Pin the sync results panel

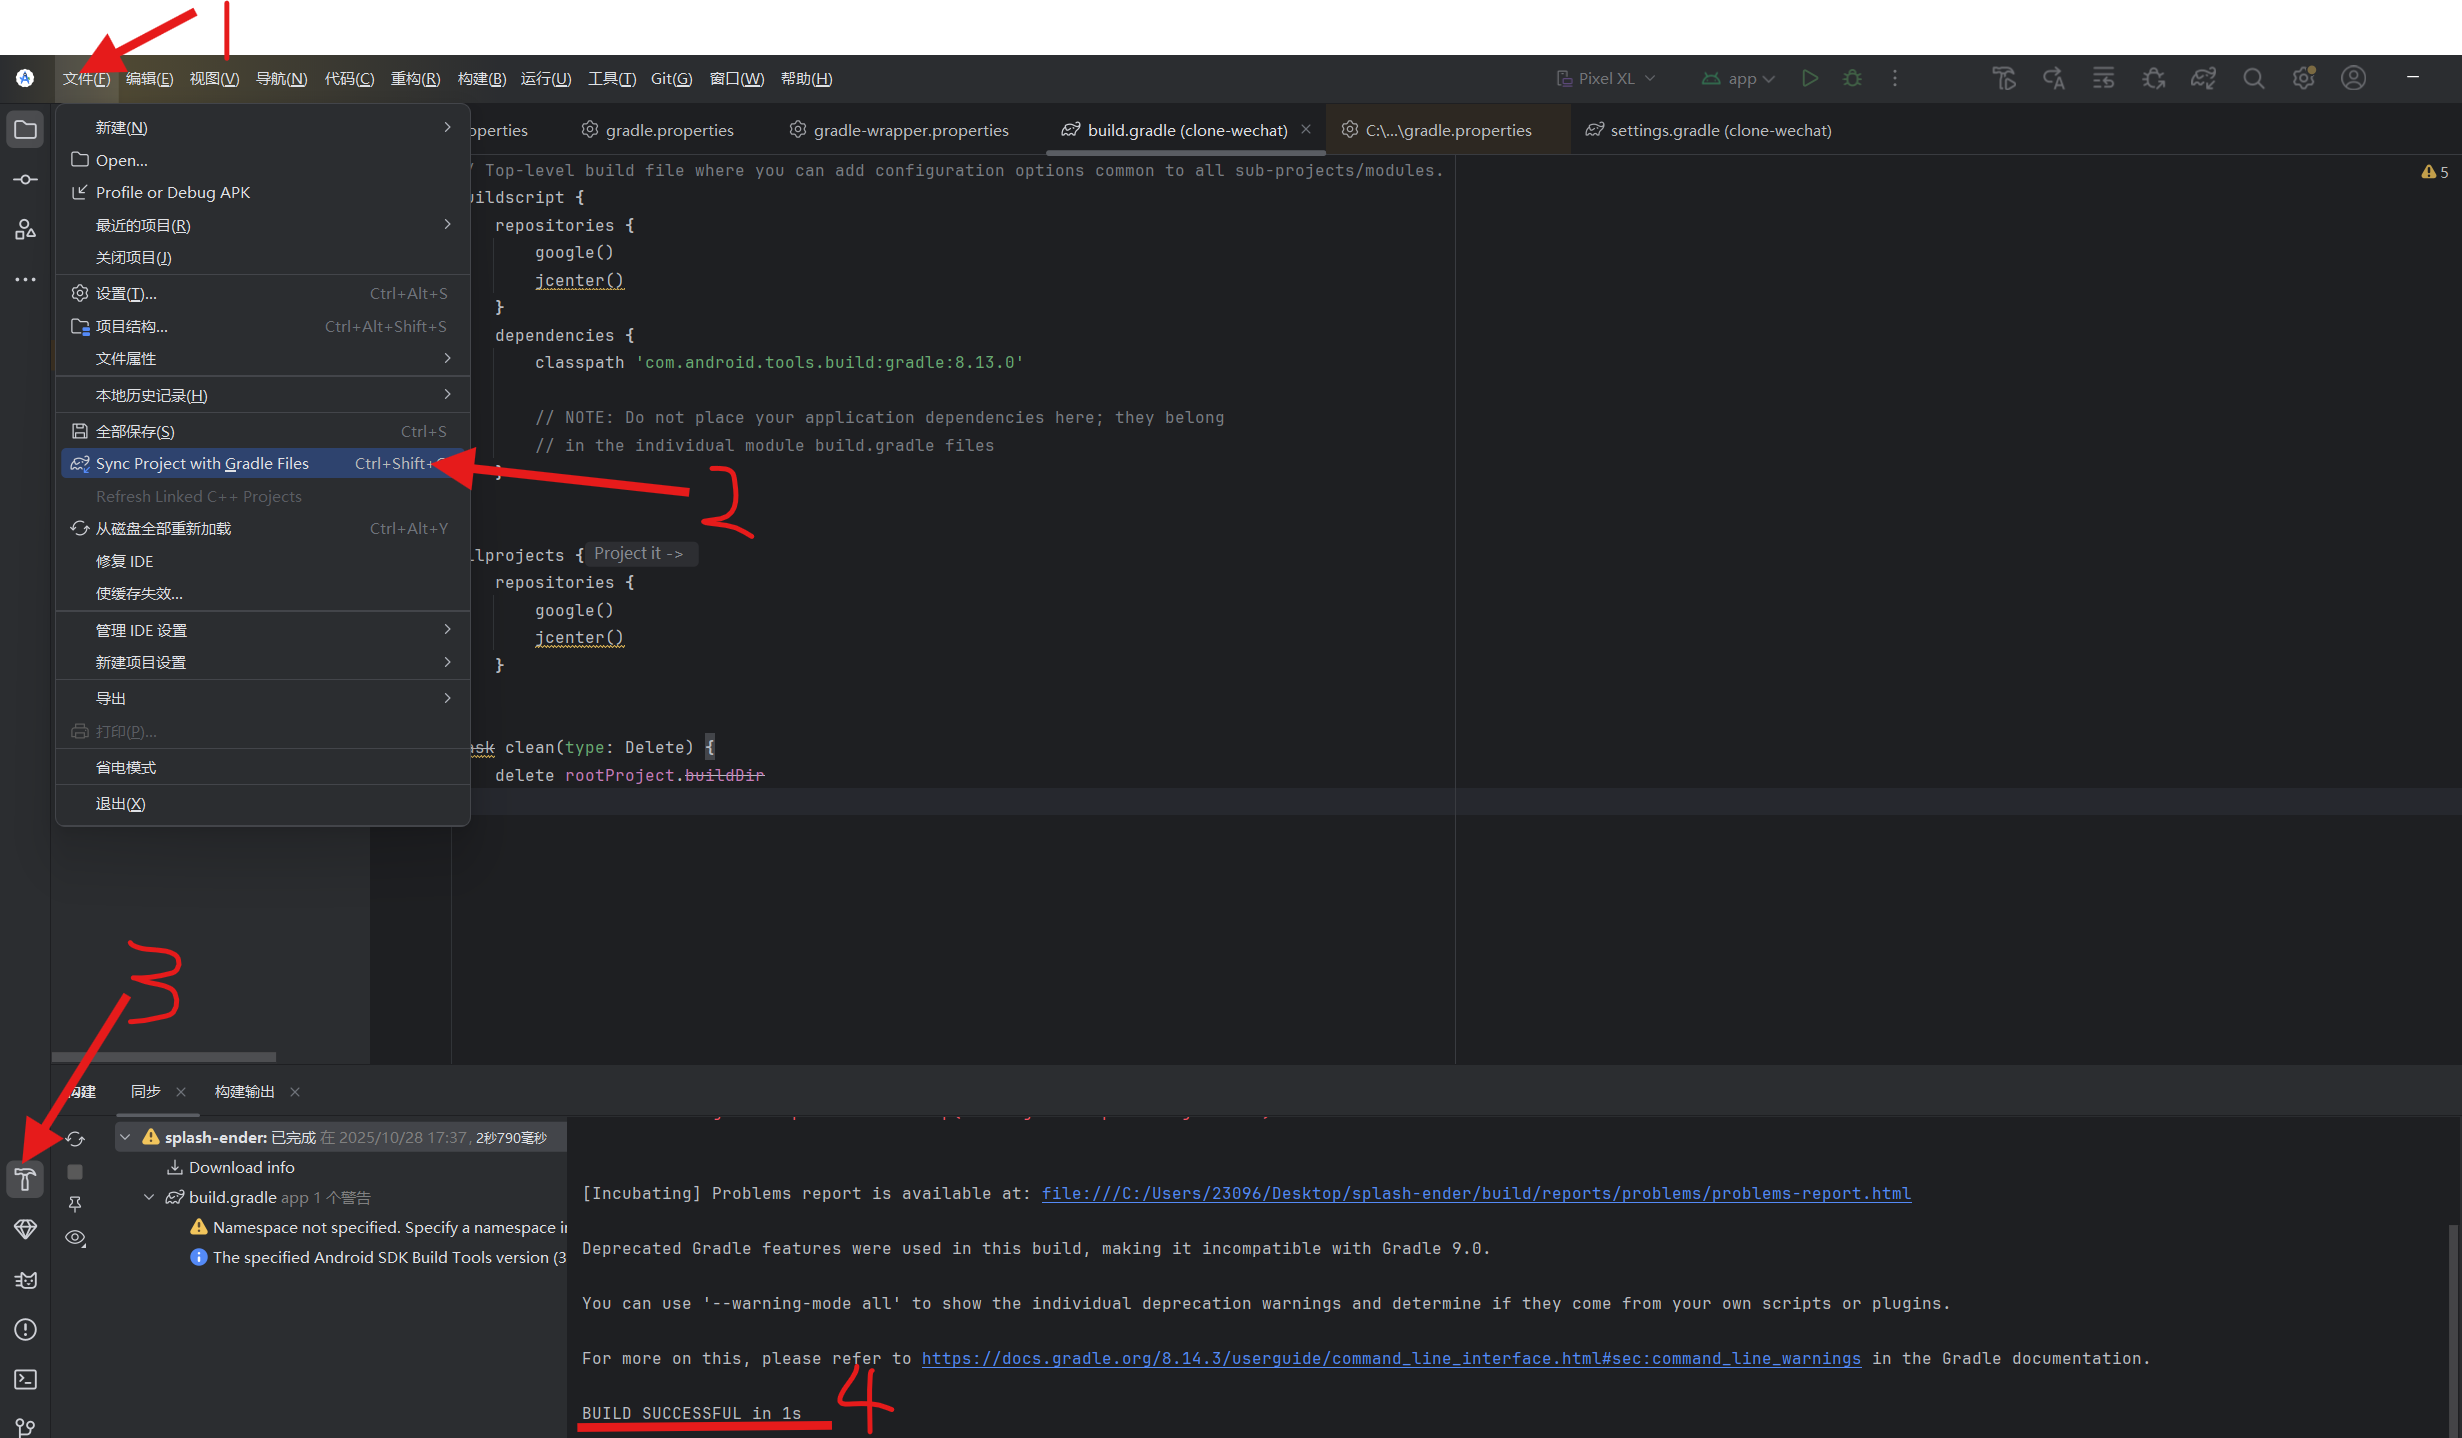pos(75,1205)
